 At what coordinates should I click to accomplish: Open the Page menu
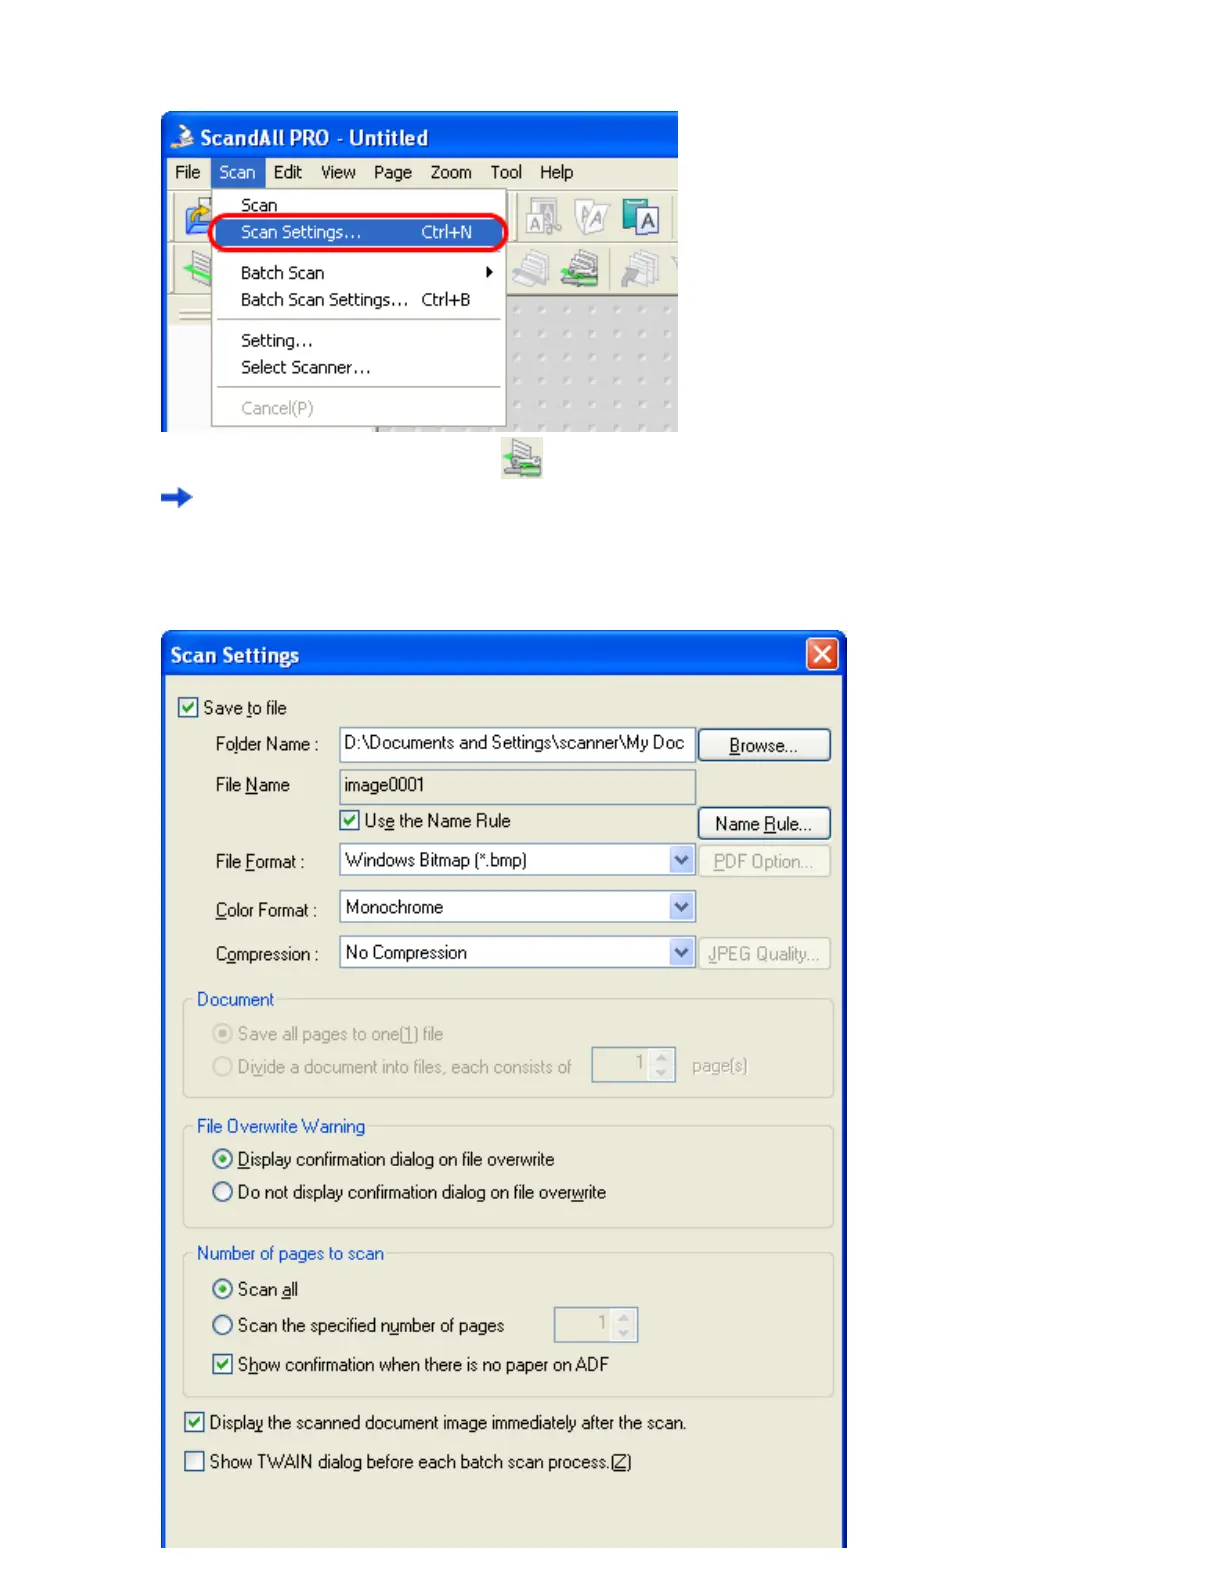(393, 172)
